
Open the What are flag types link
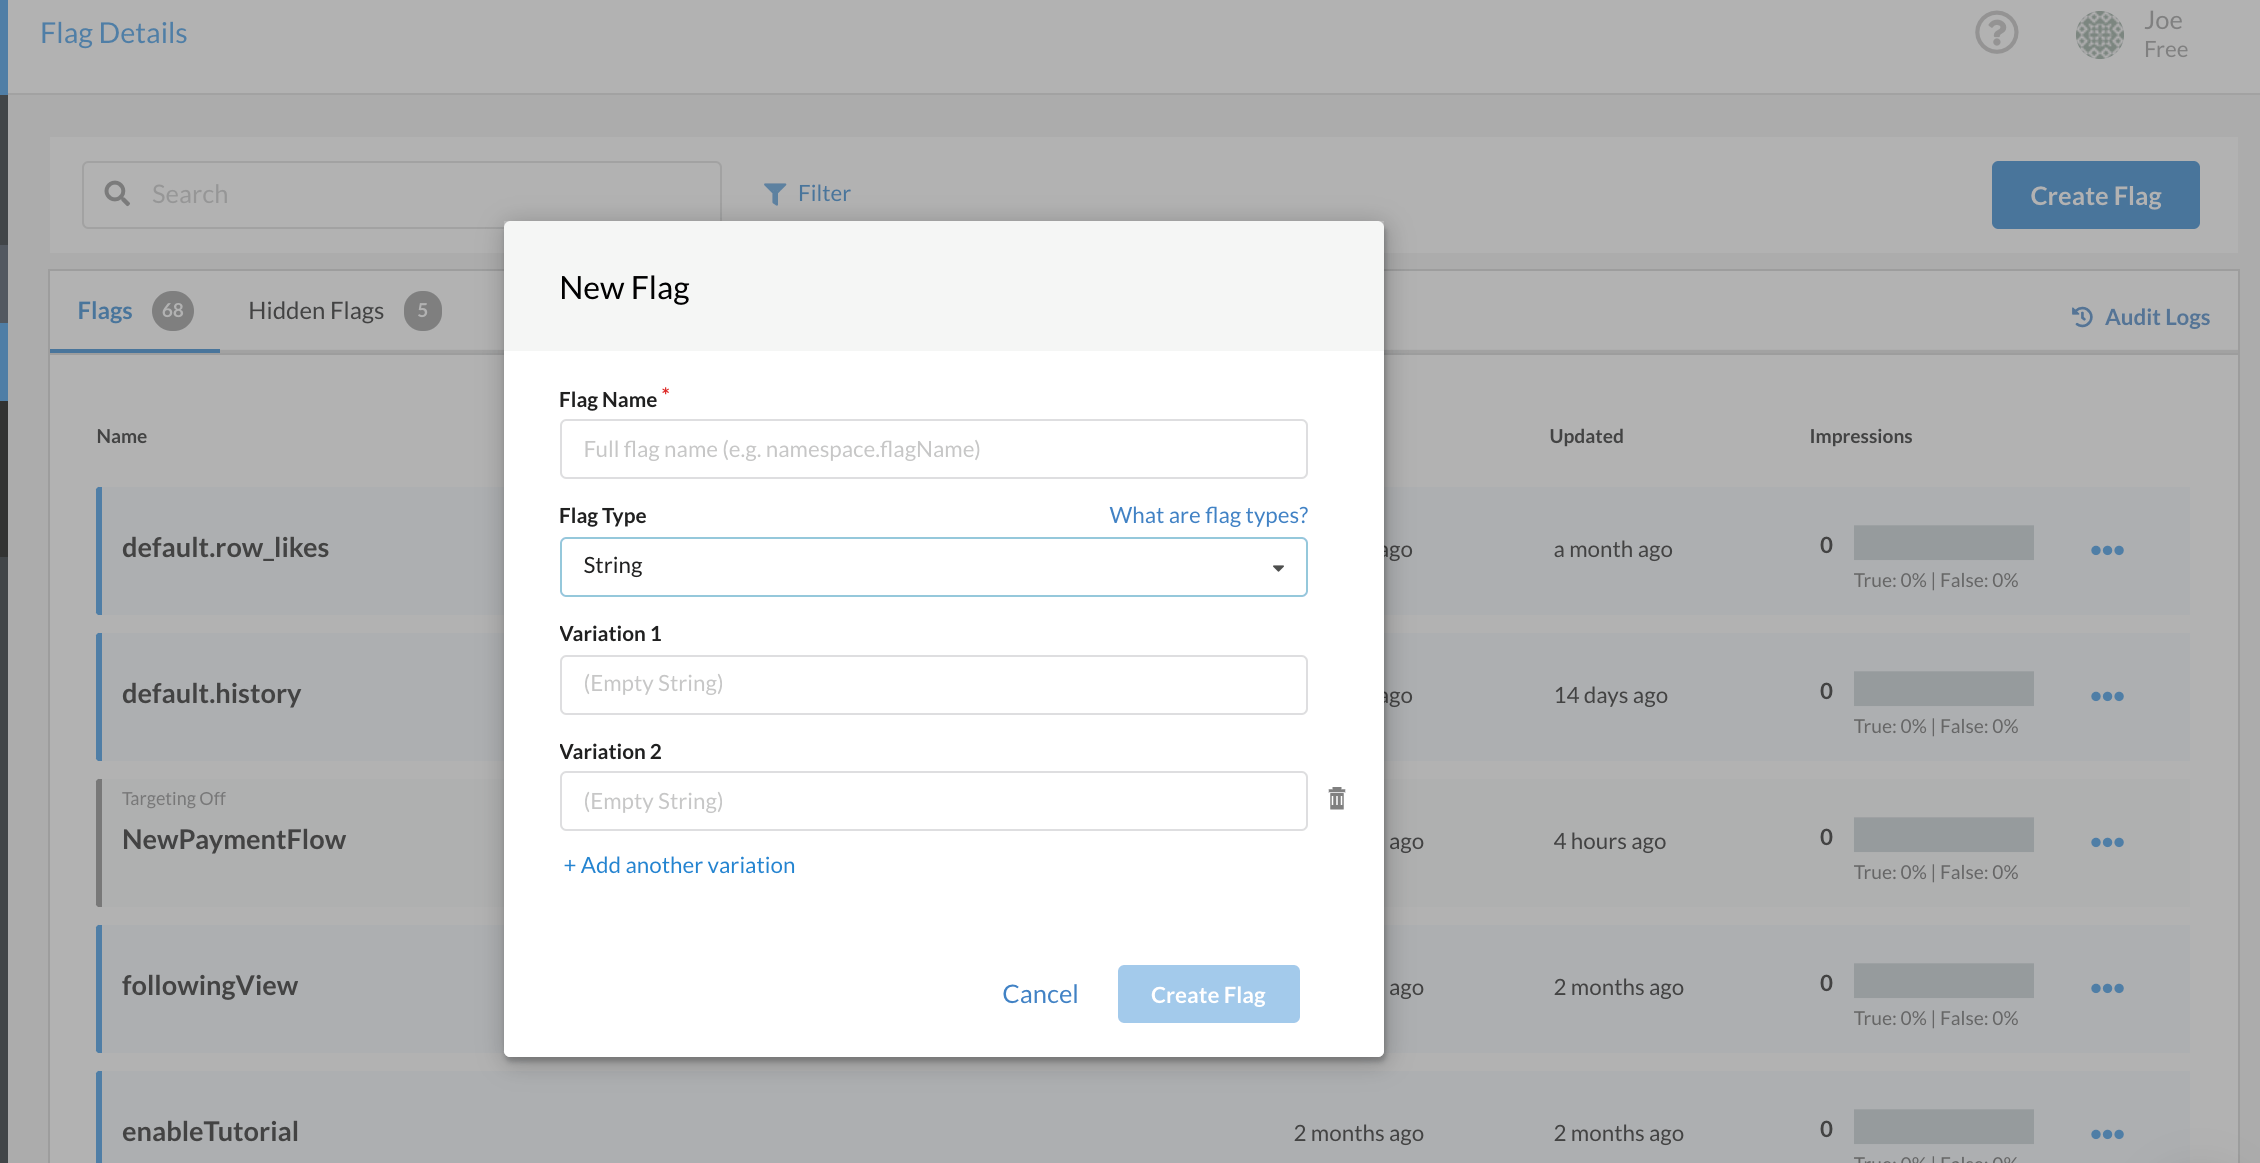point(1207,514)
